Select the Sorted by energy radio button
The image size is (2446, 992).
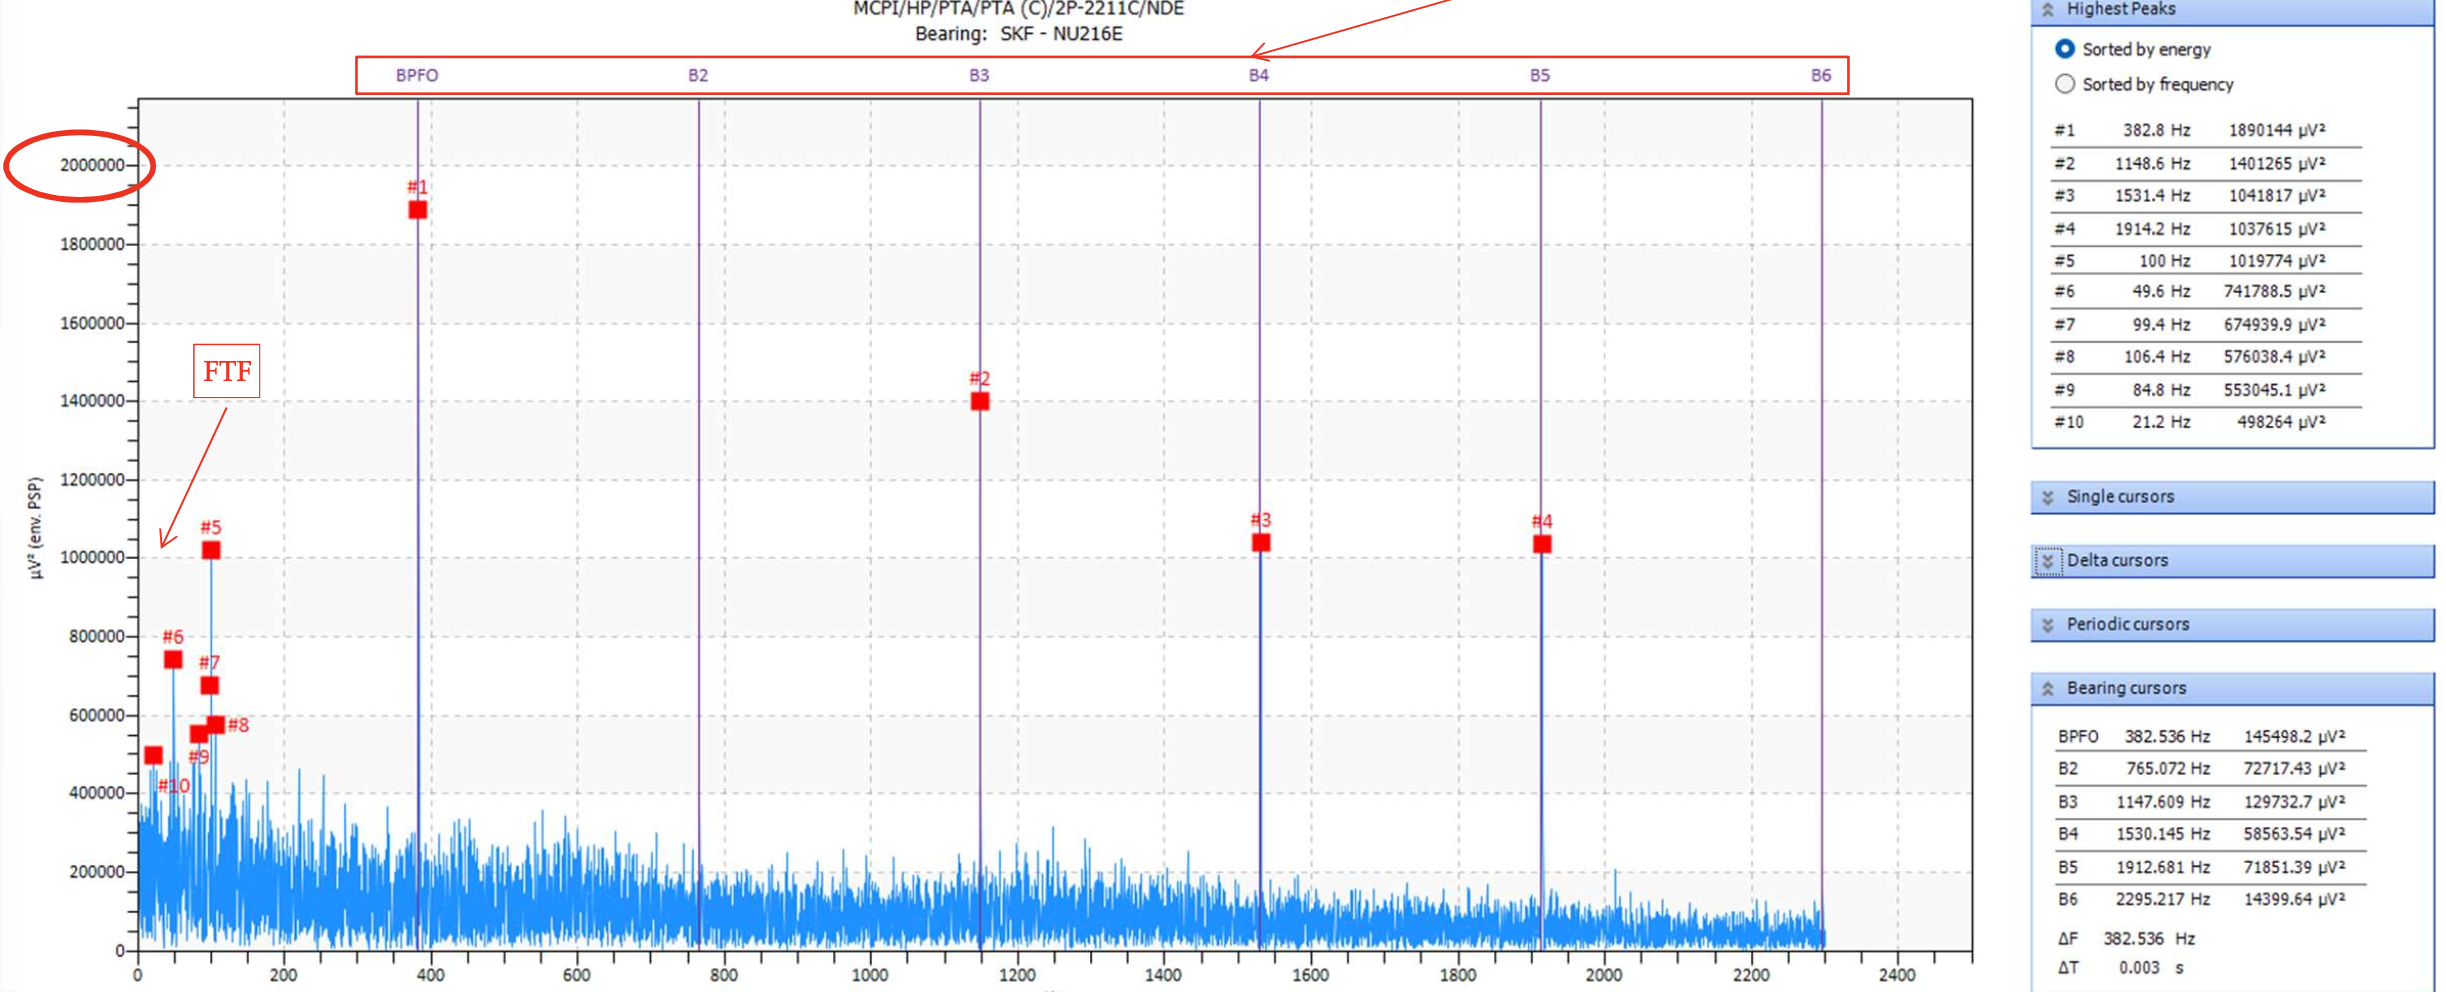pos(2065,49)
